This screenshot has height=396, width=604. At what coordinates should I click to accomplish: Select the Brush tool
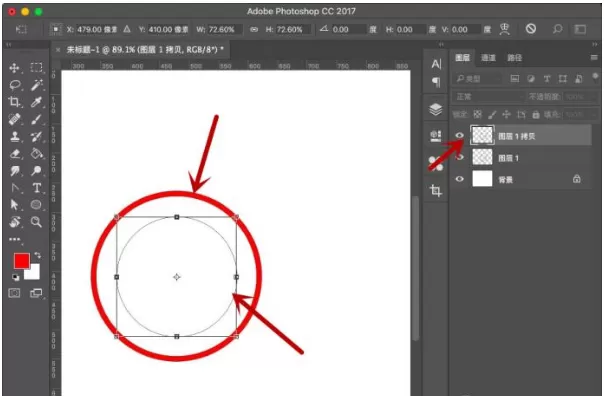coord(37,119)
